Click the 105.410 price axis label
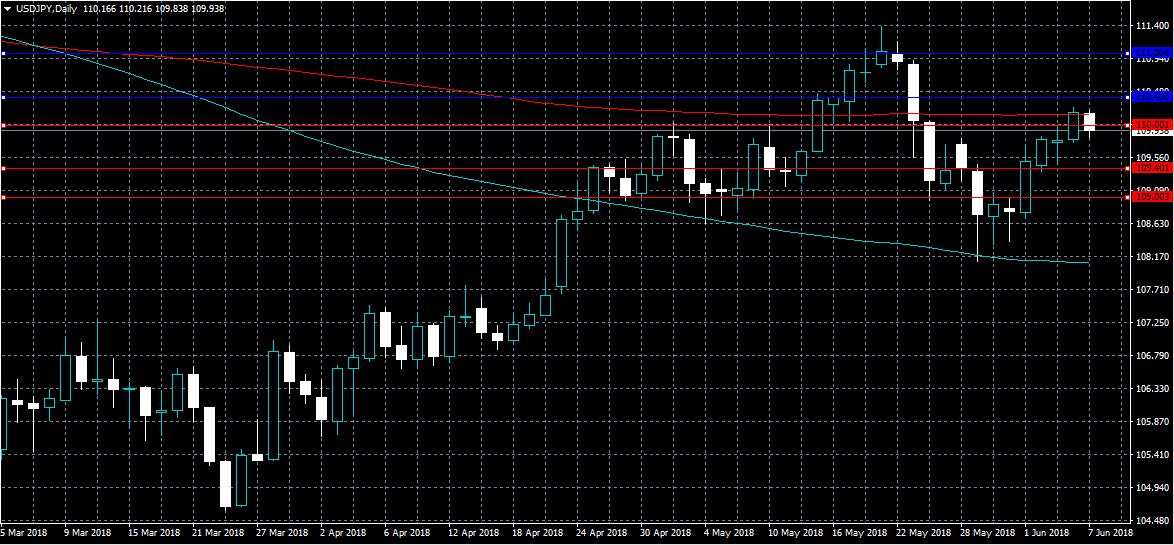The width and height of the screenshot is (1174, 545). click(x=1152, y=454)
